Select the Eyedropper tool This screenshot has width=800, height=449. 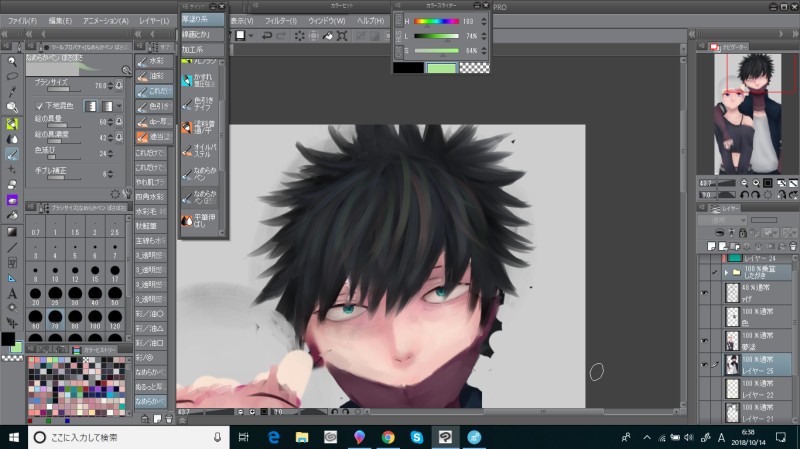(x=12, y=91)
